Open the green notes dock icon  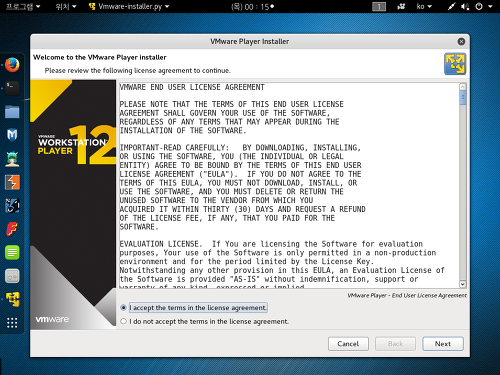tap(12, 252)
